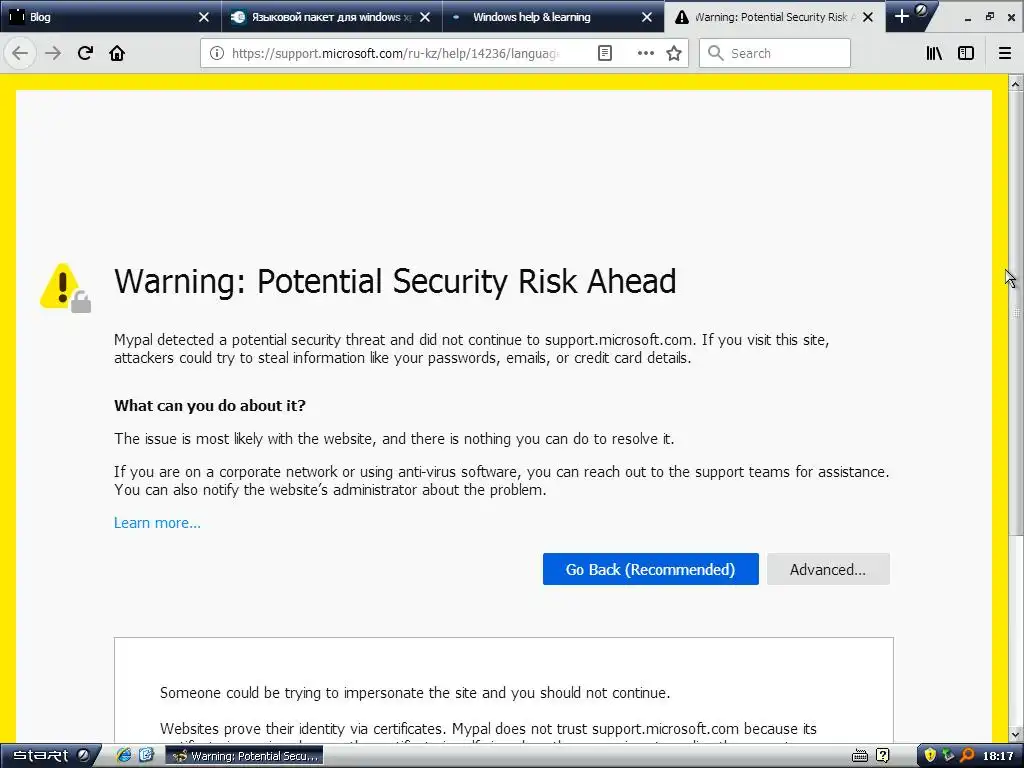1024x768 pixels.
Task: Select the Warning: Potential Security Risk tab
Action: 775,17
